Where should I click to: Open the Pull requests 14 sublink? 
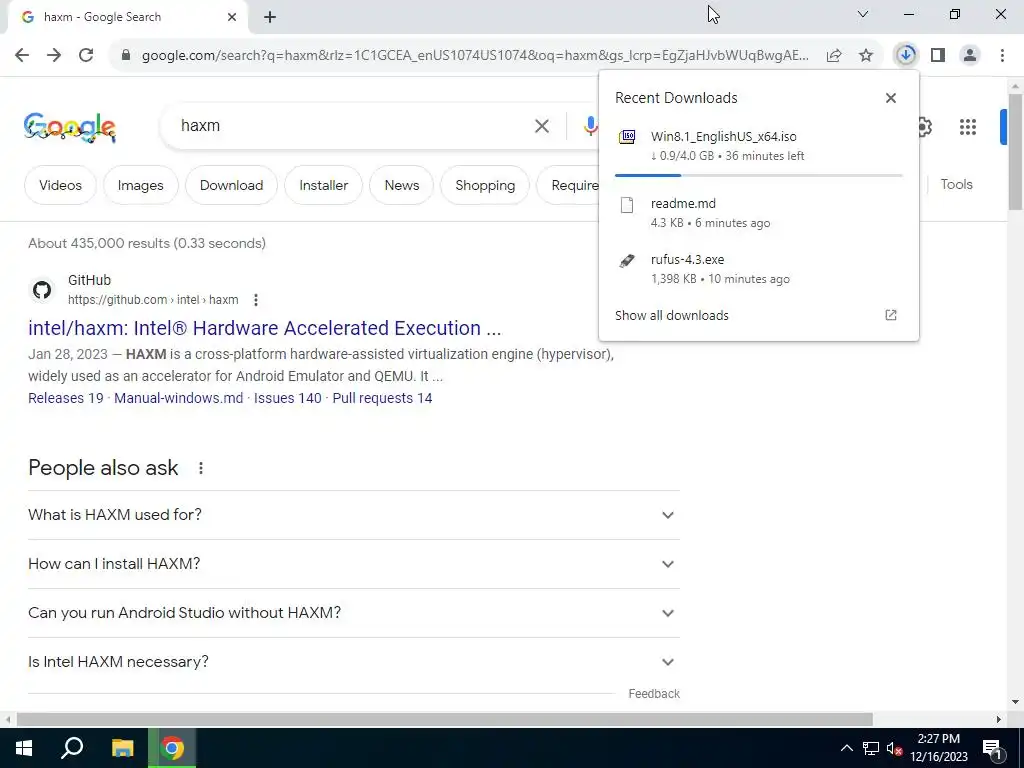point(382,398)
